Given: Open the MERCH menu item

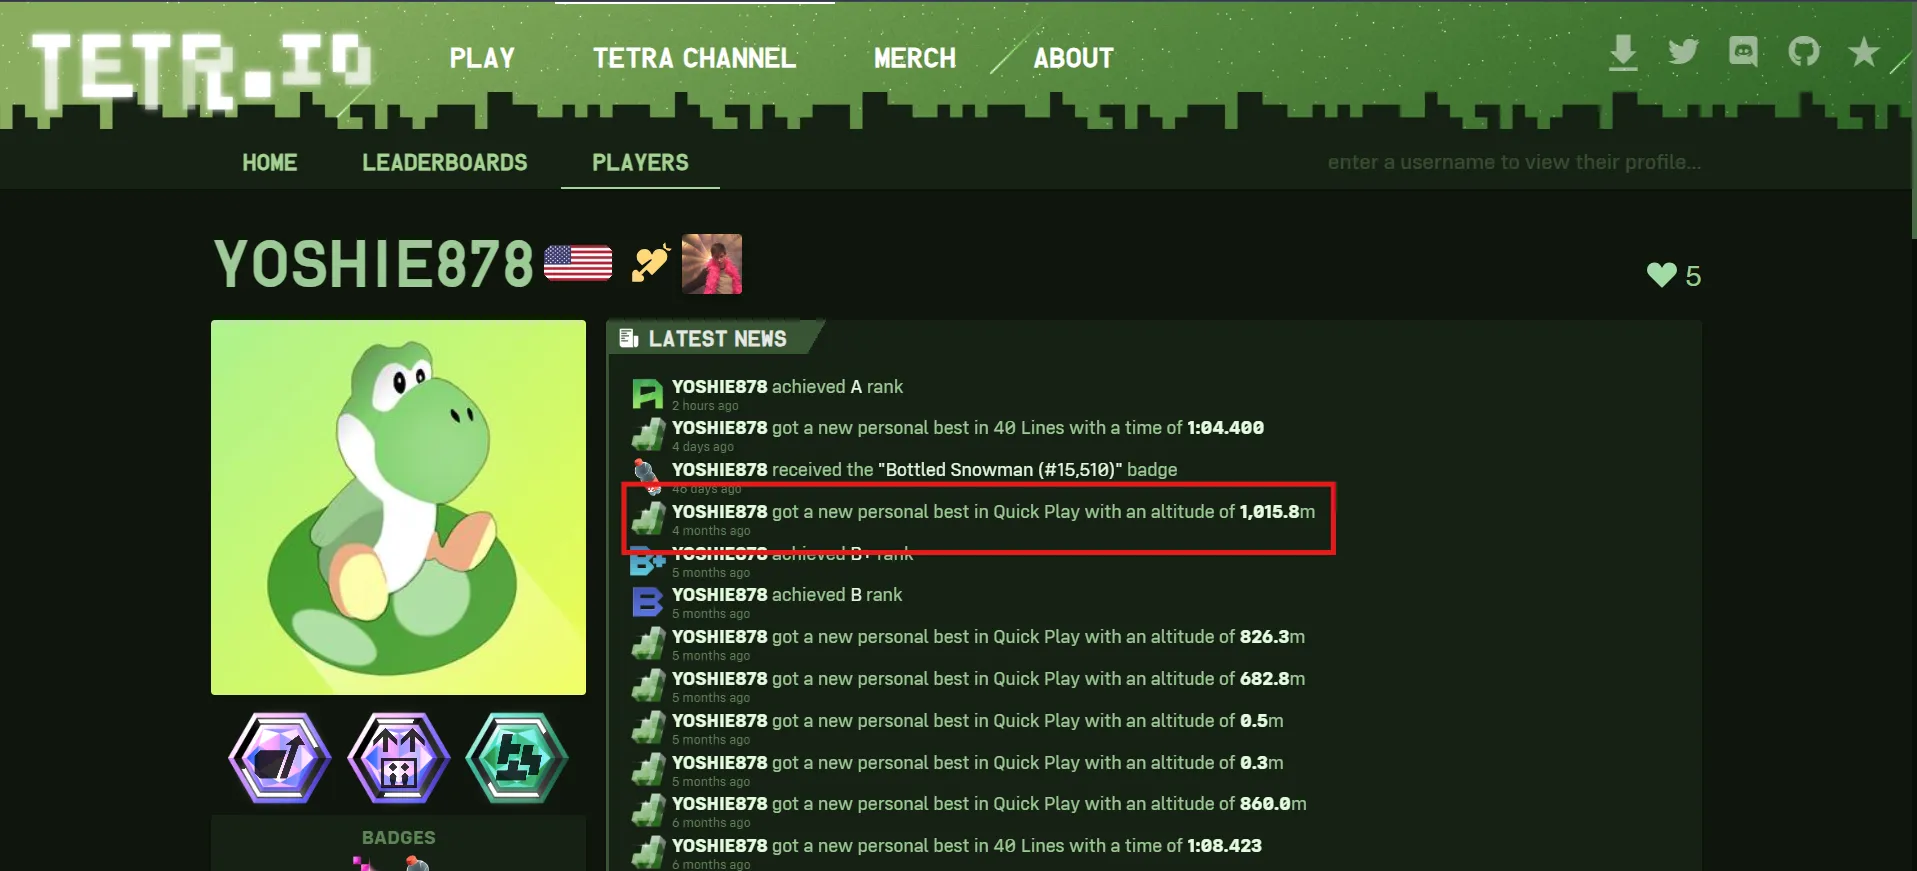Looking at the screenshot, I should point(915,58).
